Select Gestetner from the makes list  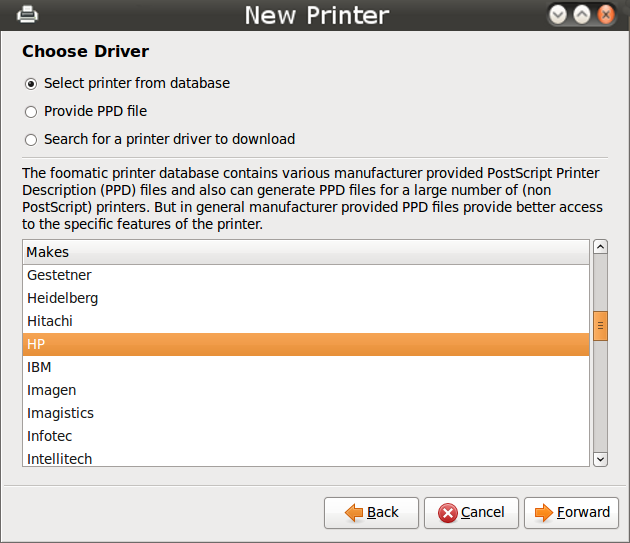306,275
